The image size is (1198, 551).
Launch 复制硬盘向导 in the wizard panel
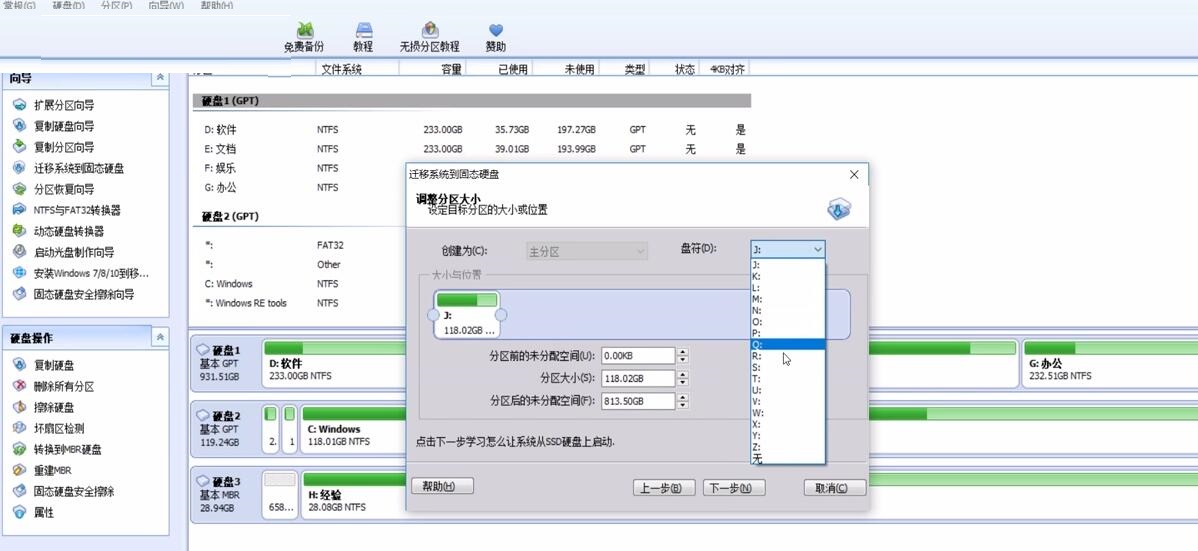[x=63, y=126]
